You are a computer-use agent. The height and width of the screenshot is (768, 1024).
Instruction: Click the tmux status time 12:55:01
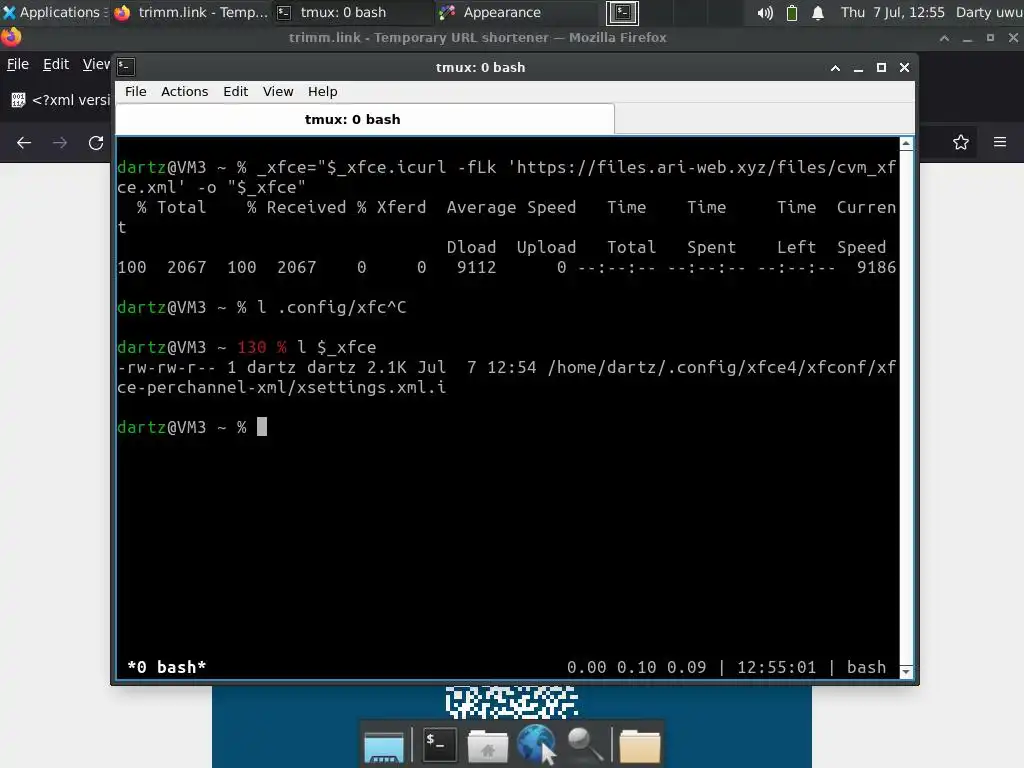tap(776, 667)
